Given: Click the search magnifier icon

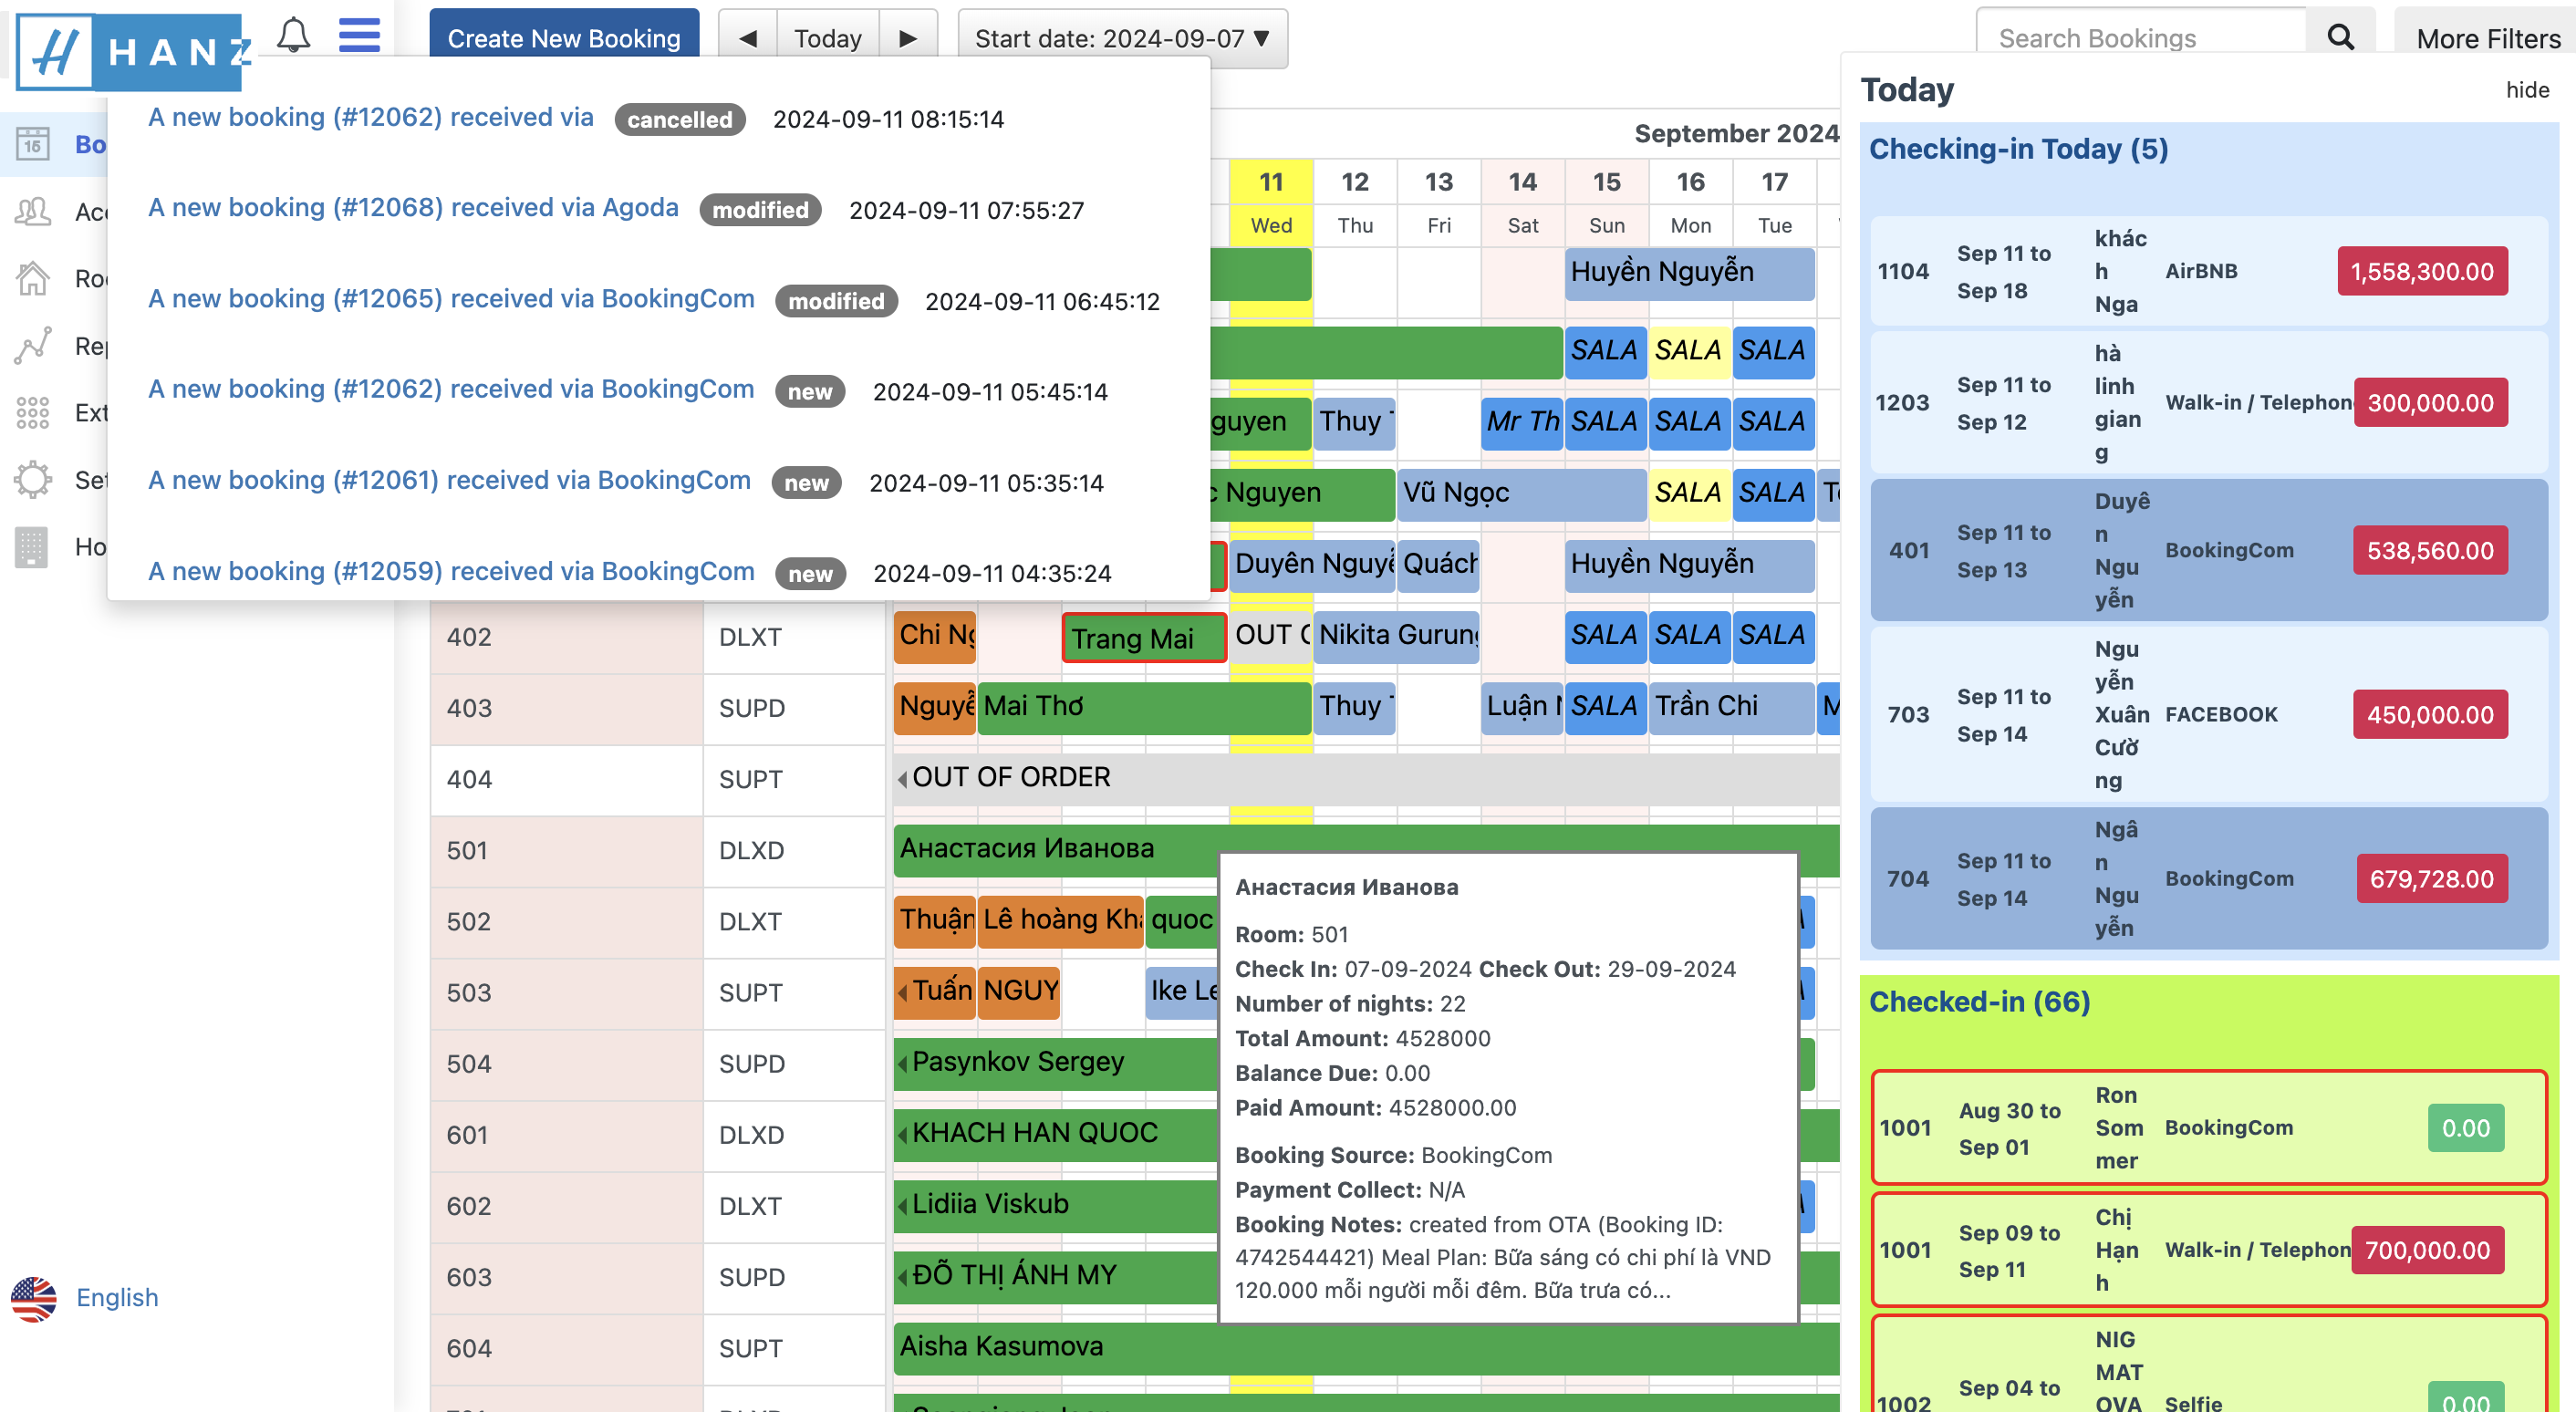Looking at the screenshot, I should click(x=2340, y=38).
